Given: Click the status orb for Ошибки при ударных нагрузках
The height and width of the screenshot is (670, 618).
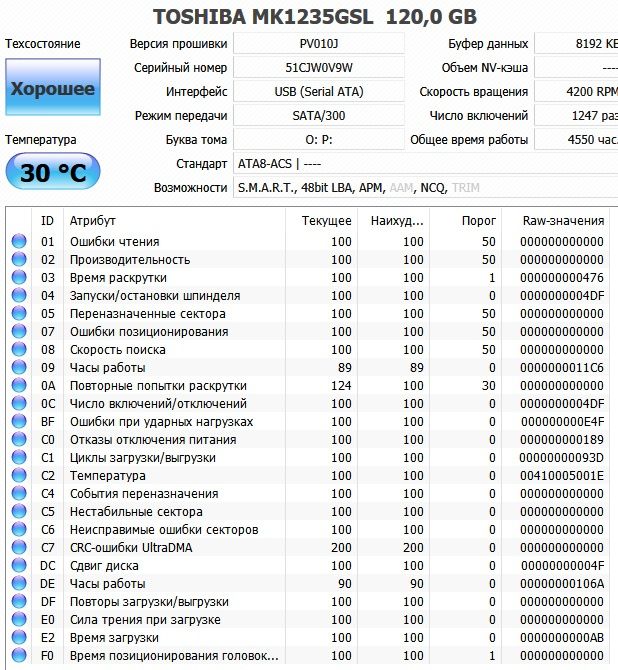Looking at the screenshot, I should pyautogui.click(x=19, y=421).
